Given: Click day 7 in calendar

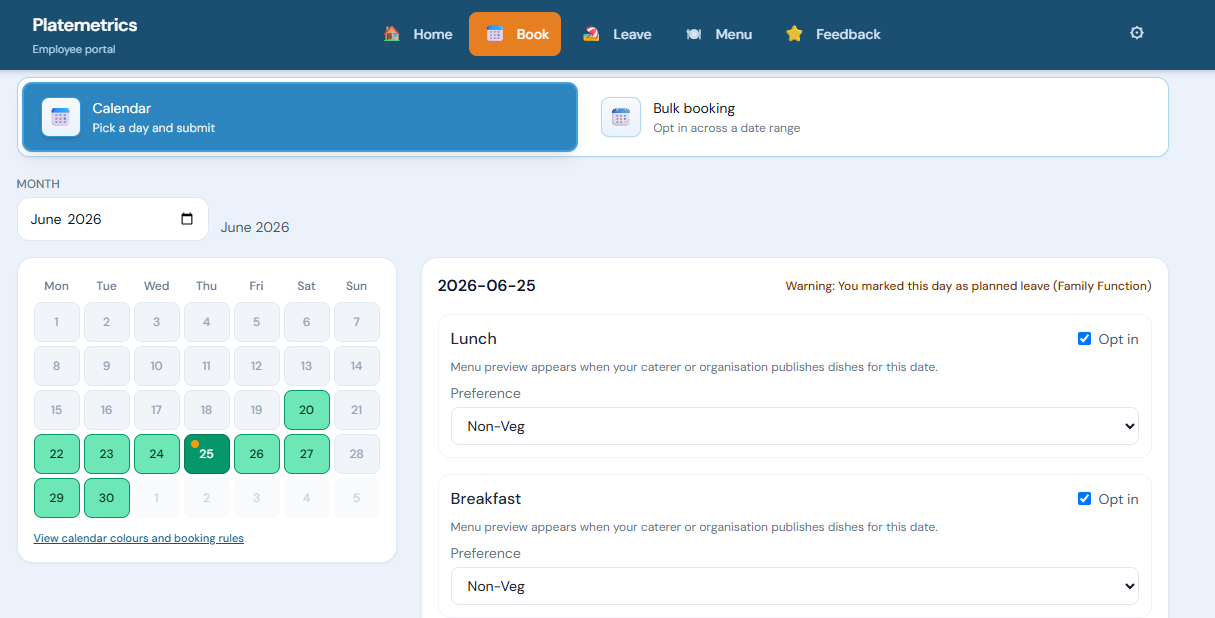Looking at the screenshot, I should (x=357, y=322).
